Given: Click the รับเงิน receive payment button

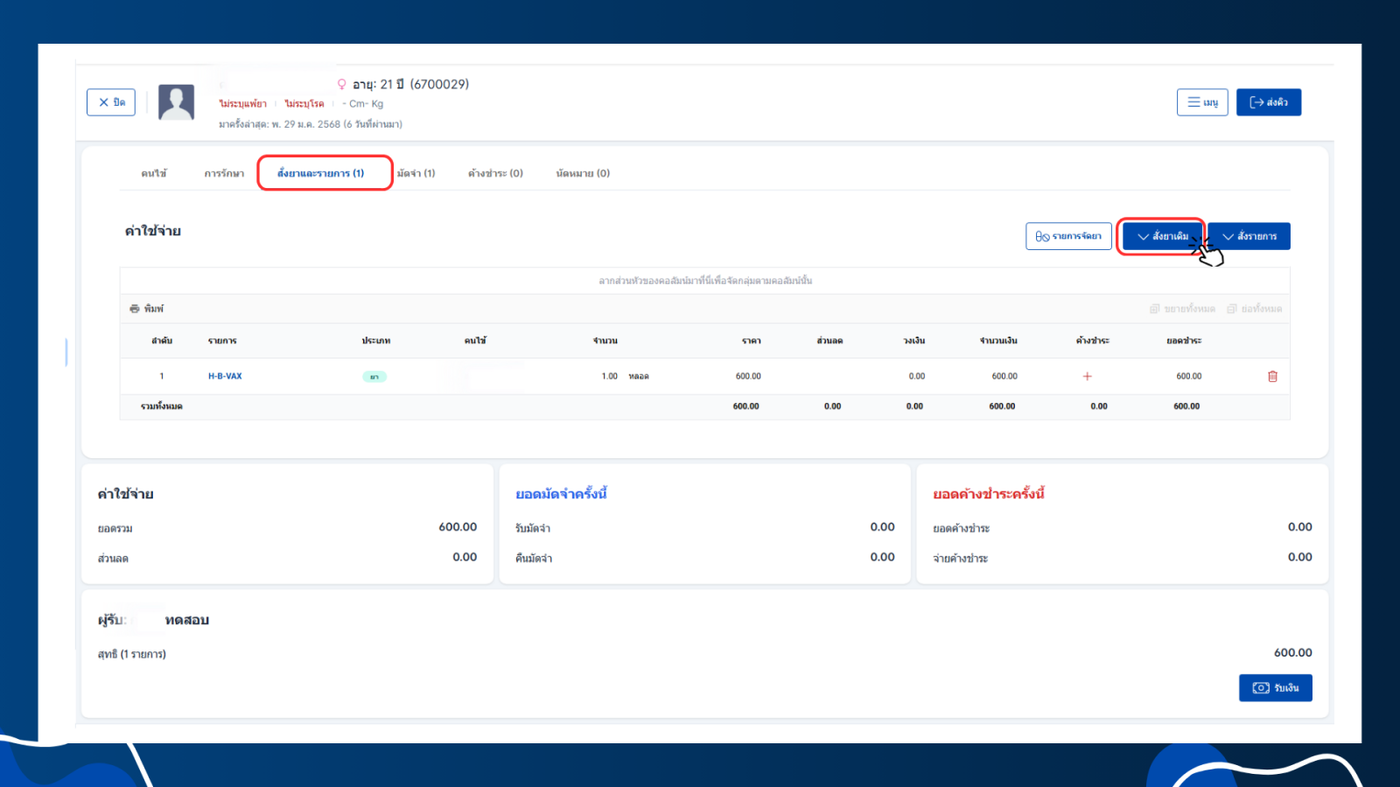Looking at the screenshot, I should click(1276, 688).
